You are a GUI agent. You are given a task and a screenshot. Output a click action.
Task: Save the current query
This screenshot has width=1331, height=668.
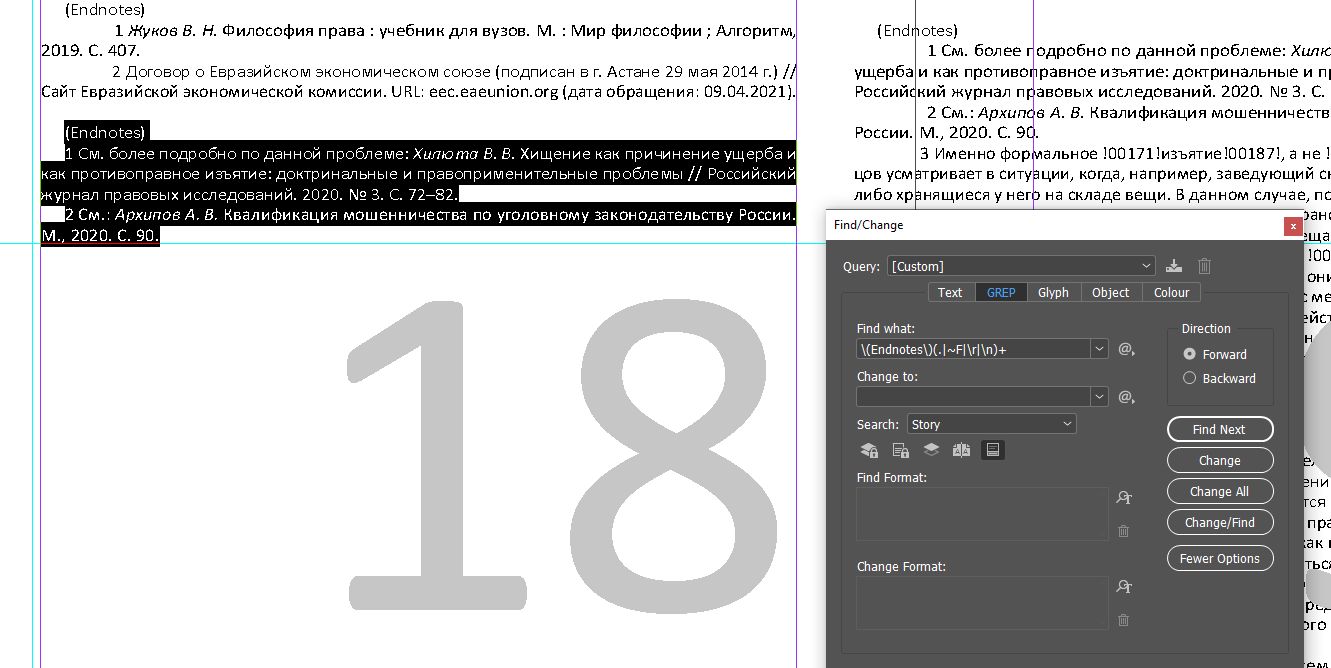point(1174,266)
